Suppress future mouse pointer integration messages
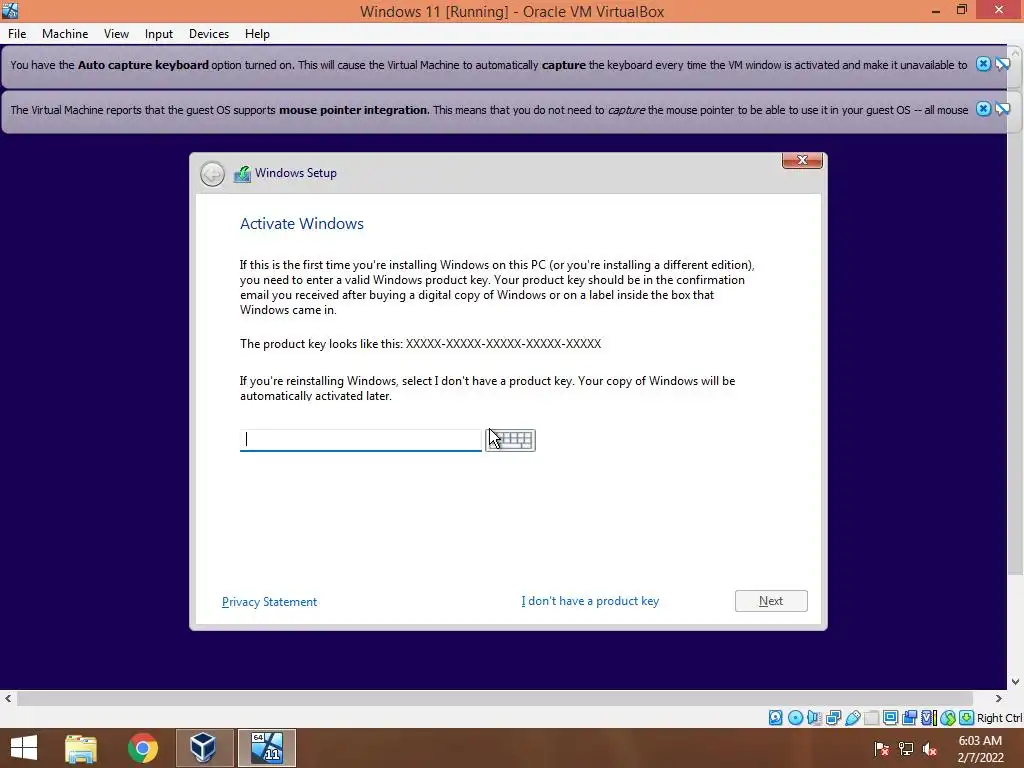1024x768 pixels. tap(1002, 109)
